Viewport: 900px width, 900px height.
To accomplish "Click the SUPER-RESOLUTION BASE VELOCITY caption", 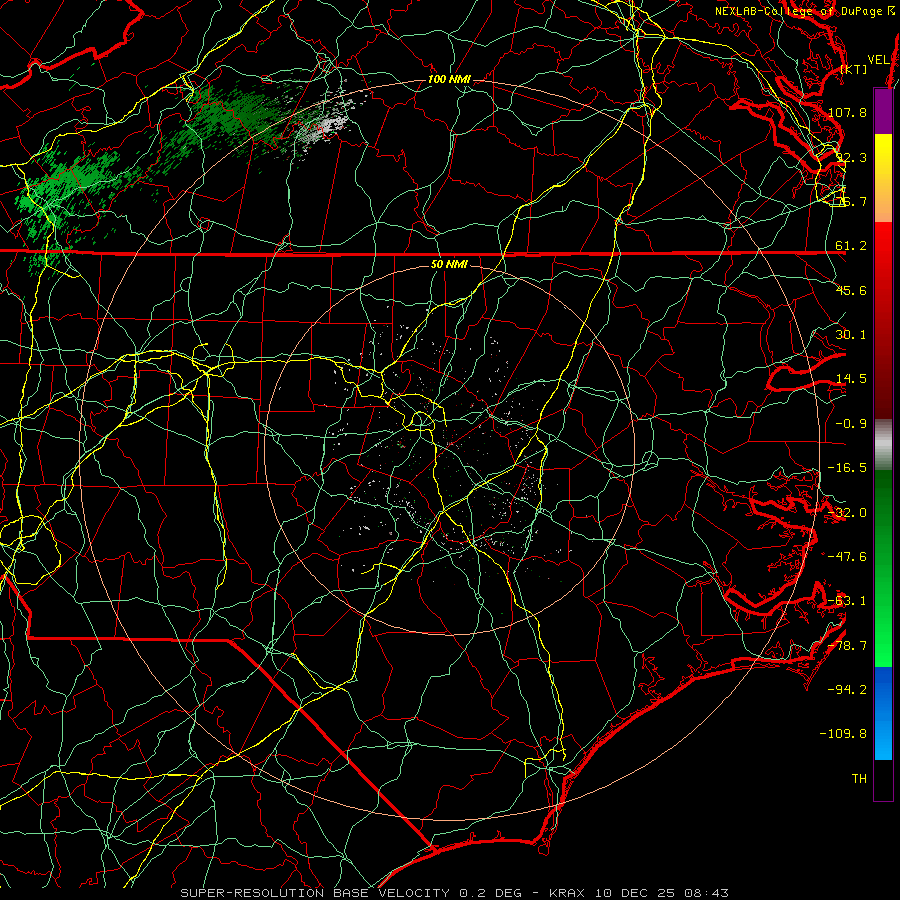I will (315, 893).
